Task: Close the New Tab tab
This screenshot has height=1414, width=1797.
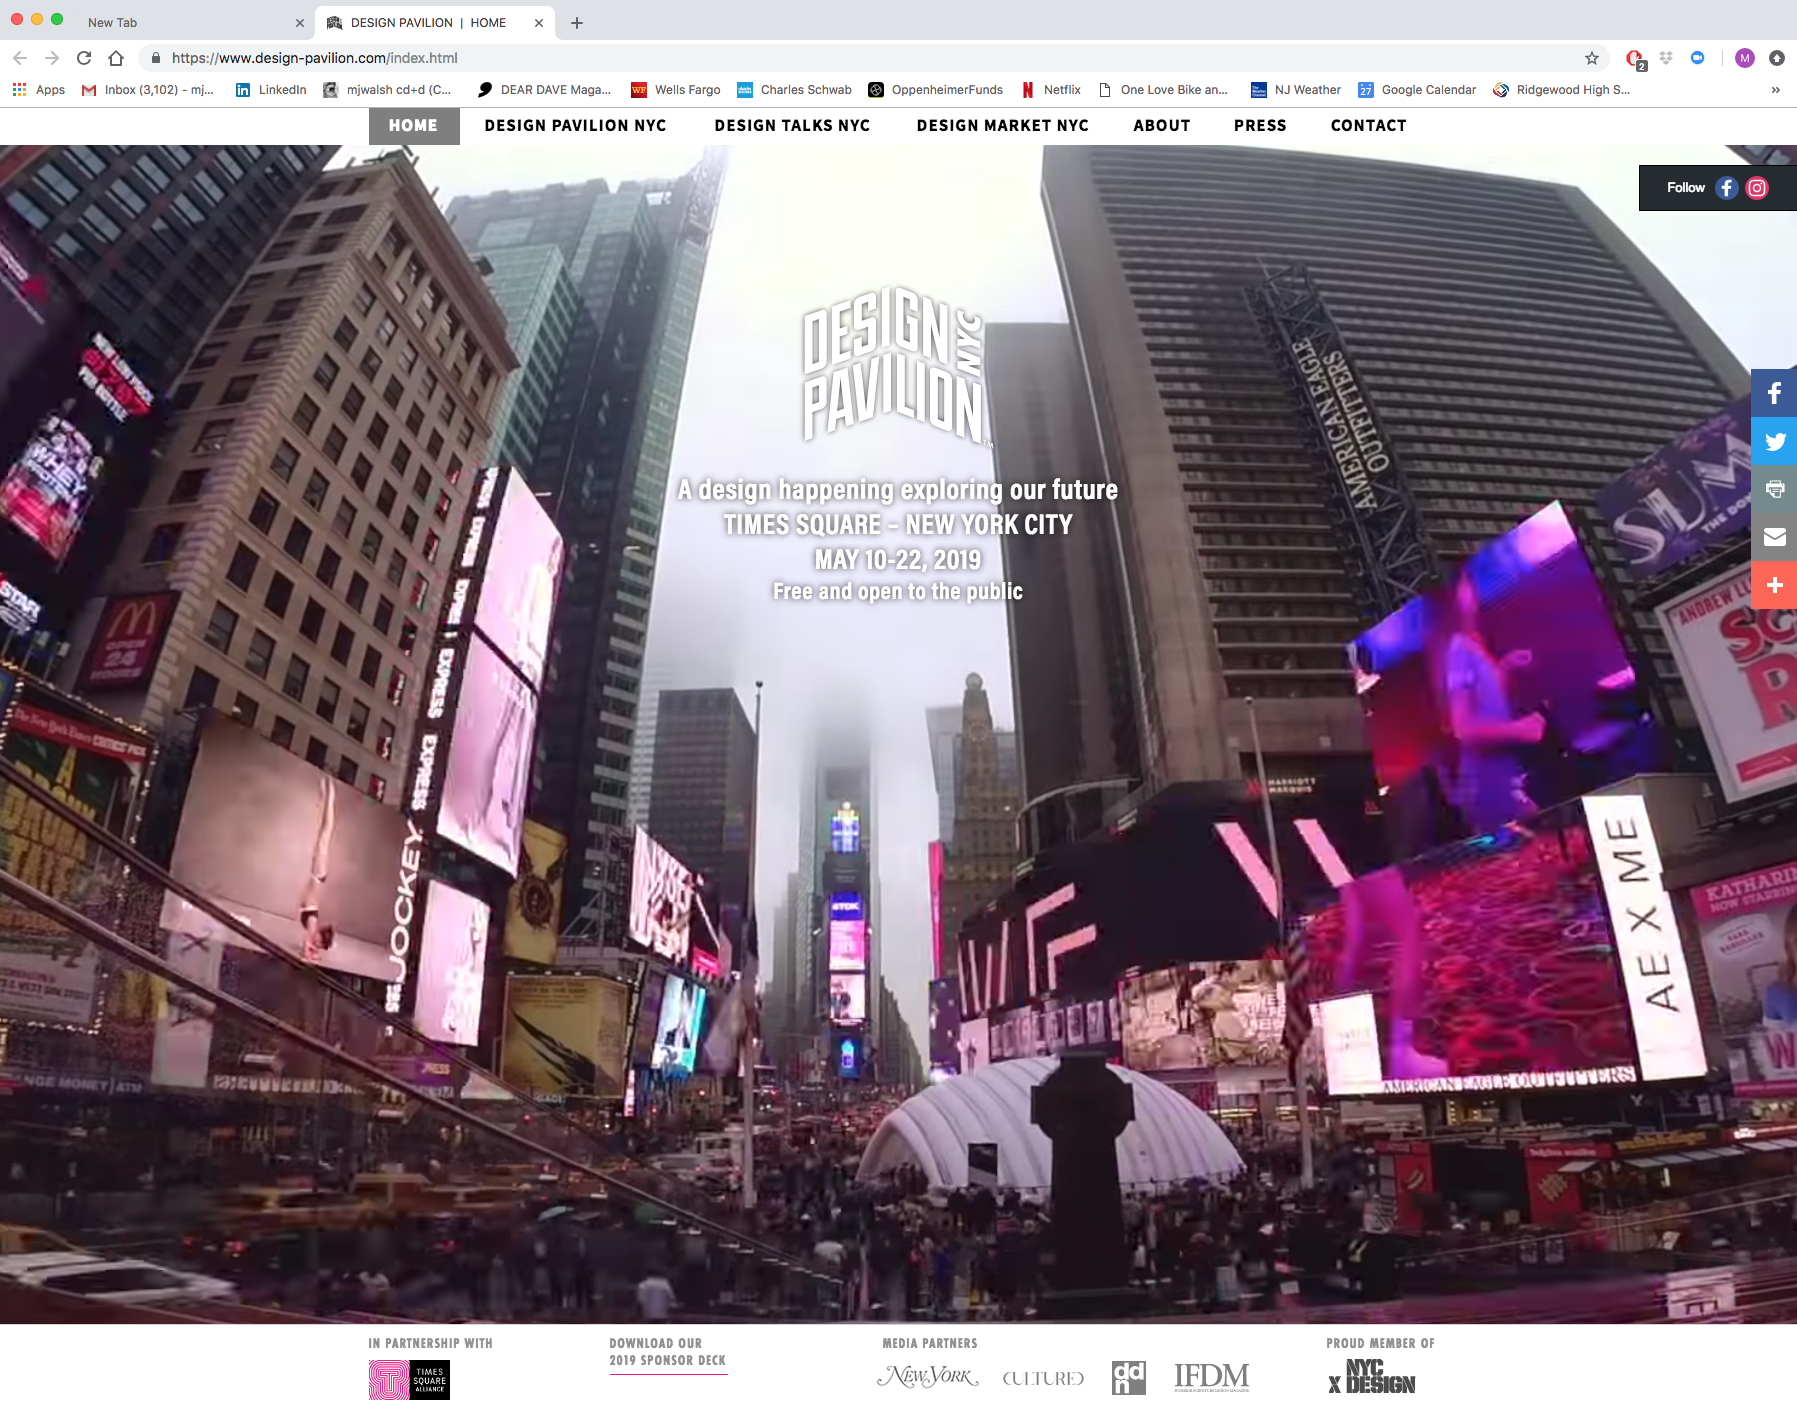Action: (x=299, y=22)
